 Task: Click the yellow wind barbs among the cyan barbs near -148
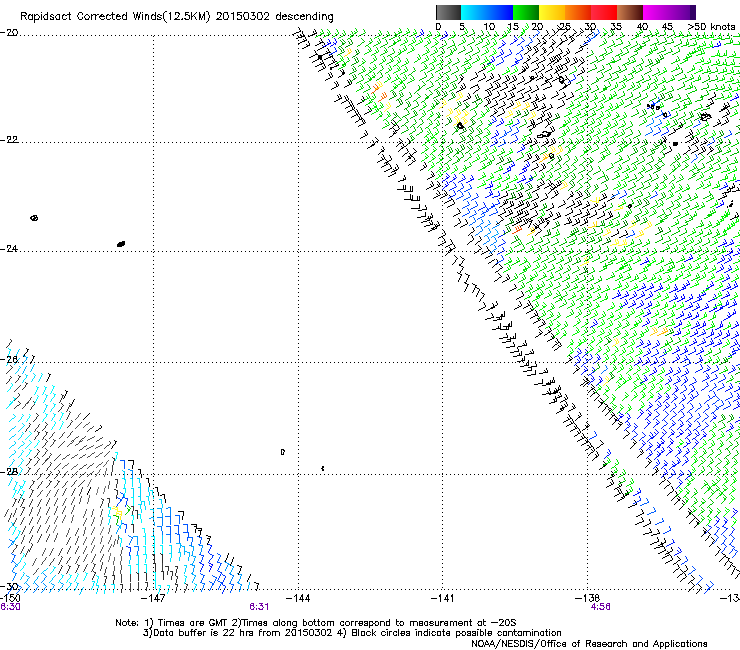(x=116, y=513)
